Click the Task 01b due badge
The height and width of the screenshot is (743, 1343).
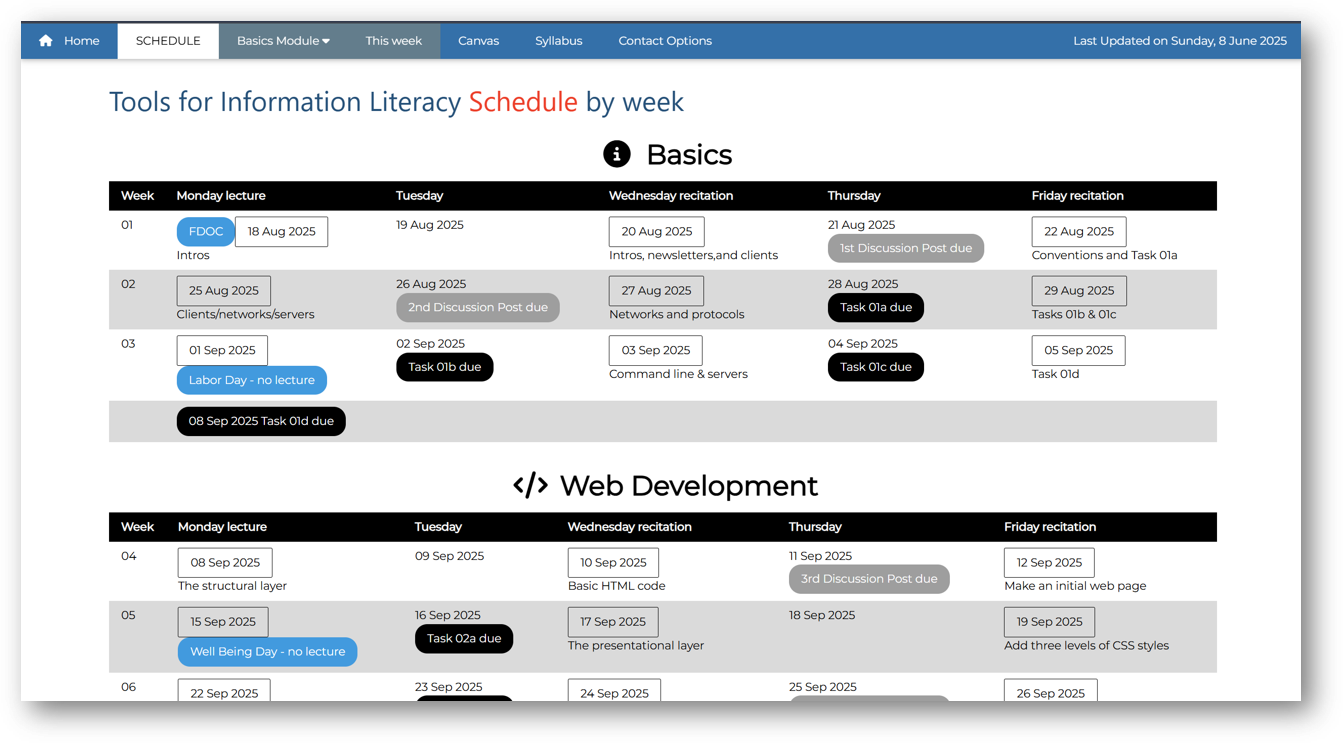click(444, 367)
